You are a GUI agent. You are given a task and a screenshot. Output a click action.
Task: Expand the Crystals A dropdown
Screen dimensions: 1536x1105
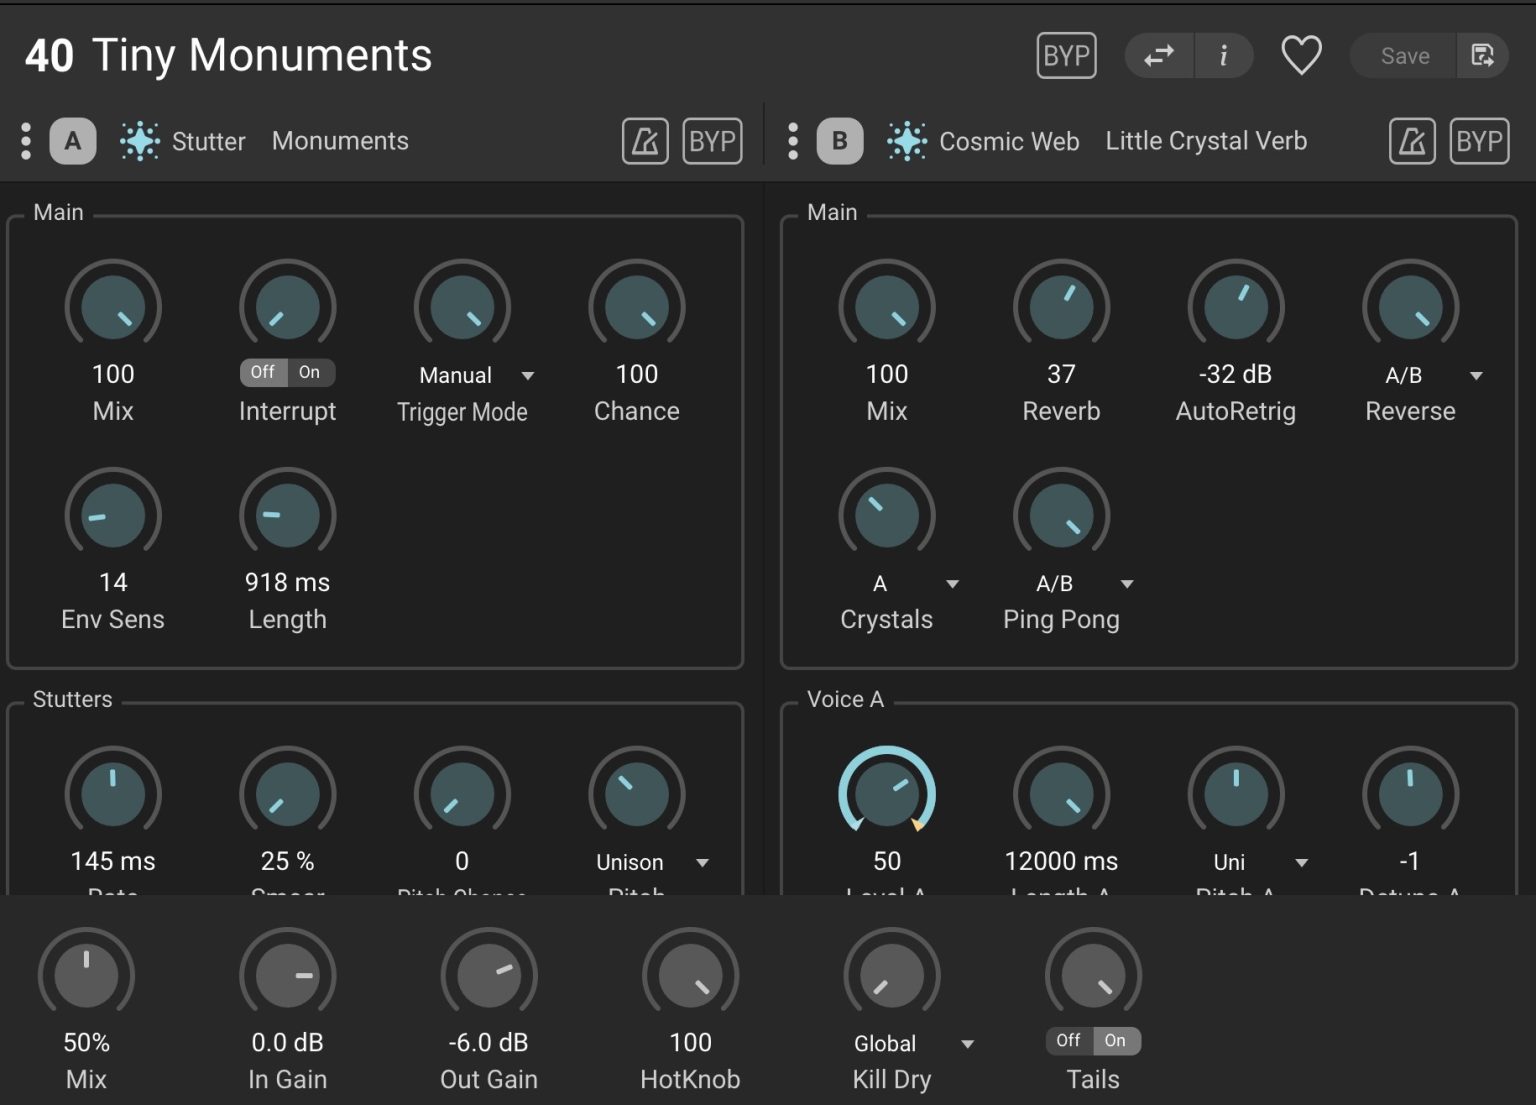coord(915,584)
